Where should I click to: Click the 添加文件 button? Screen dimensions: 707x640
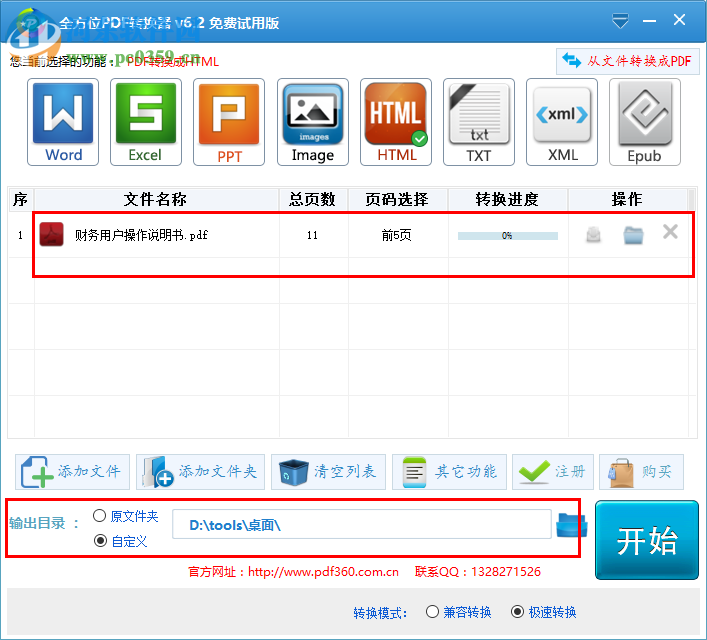[x=73, y=472]
